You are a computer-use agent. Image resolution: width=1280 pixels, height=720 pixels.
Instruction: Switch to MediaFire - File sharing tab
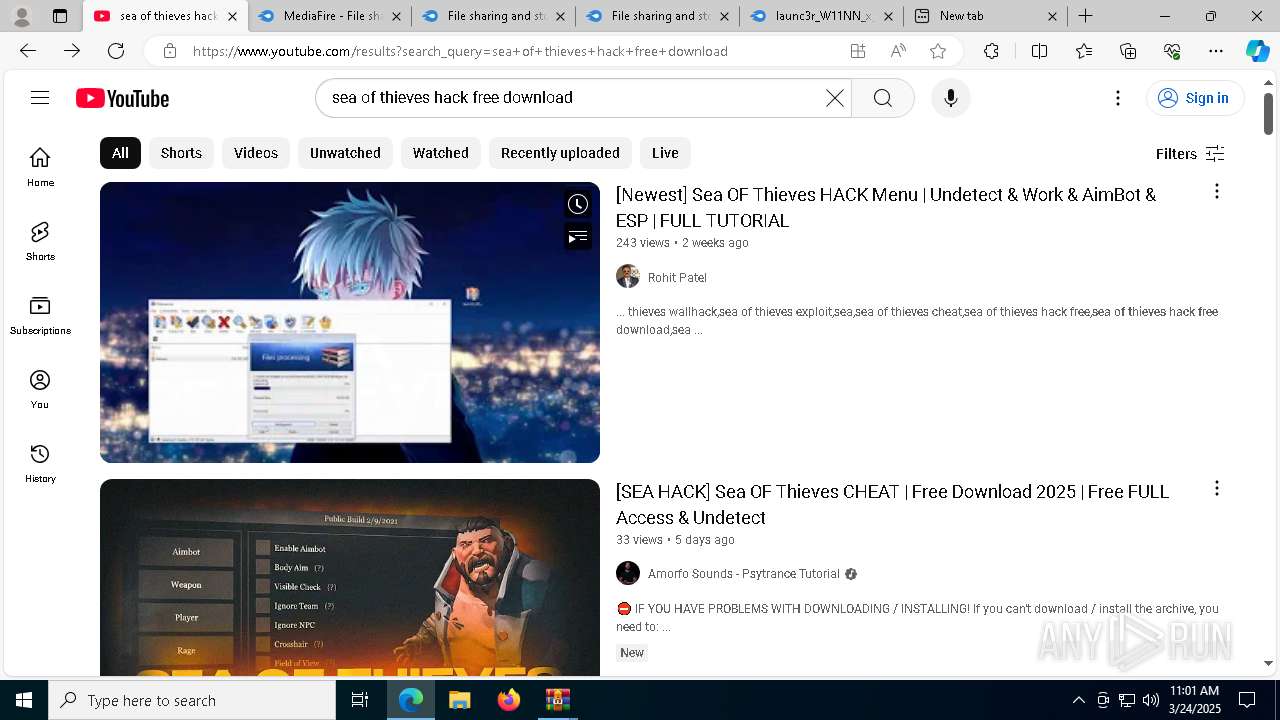click(x=330, y=16)
